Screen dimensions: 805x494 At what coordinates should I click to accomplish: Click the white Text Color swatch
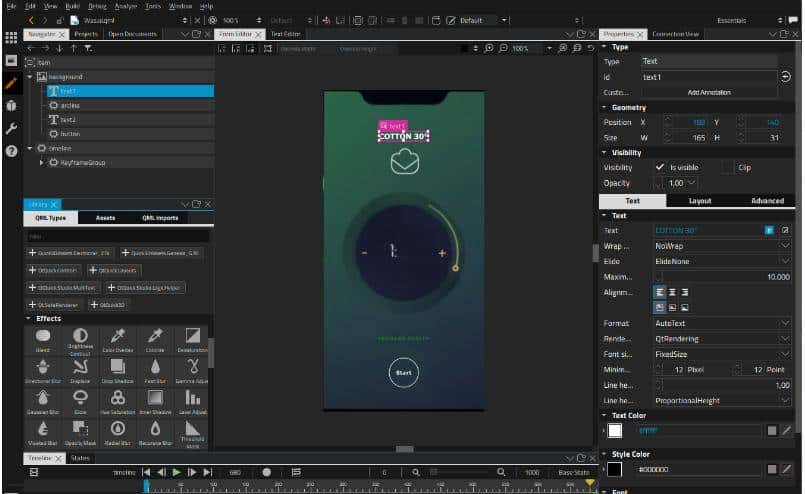(x=615, y=431)
